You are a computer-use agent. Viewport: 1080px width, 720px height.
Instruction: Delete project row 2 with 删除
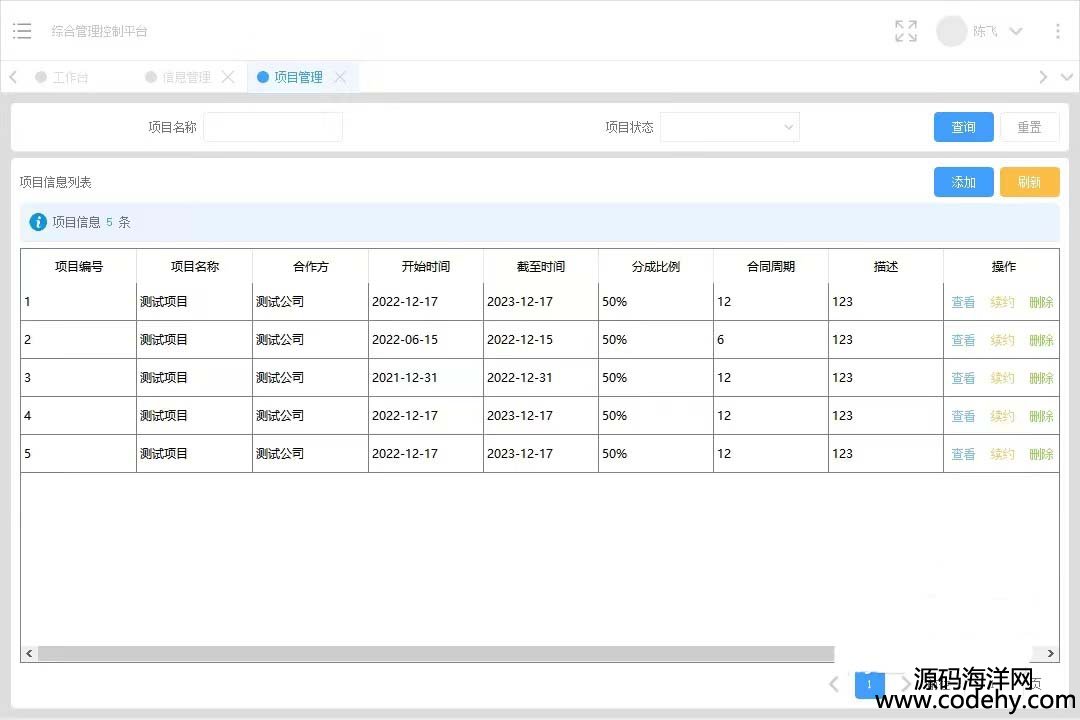(x=1041, y=340)
